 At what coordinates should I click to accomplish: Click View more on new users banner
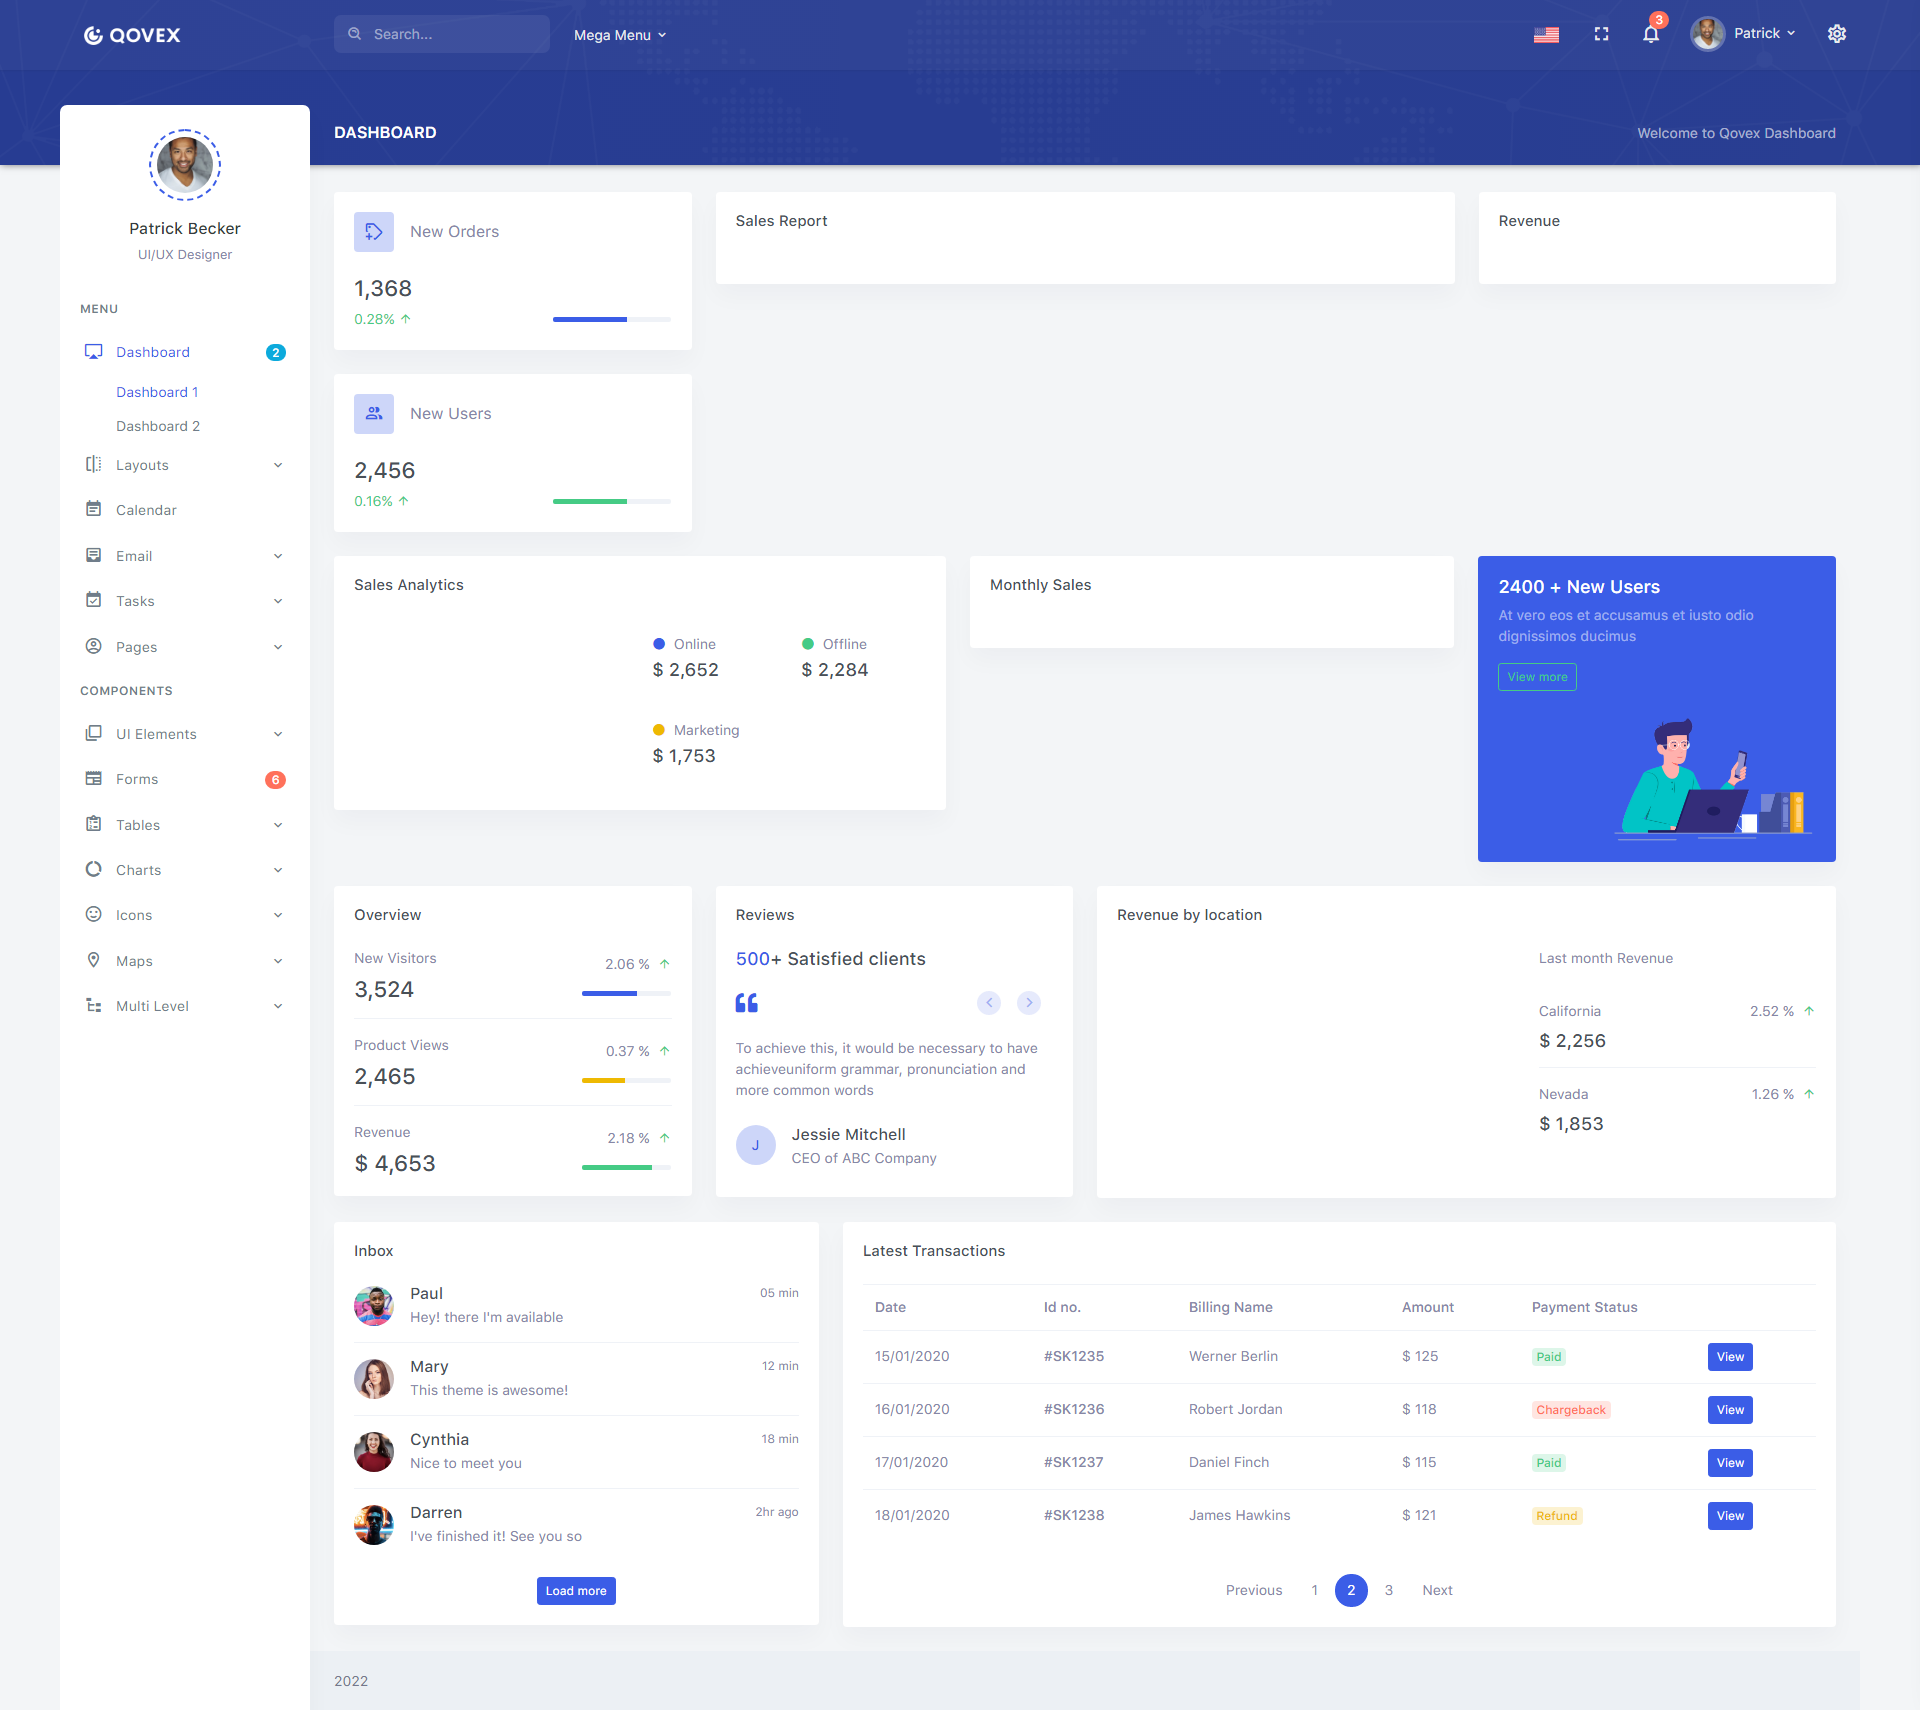pos(1535,675)
